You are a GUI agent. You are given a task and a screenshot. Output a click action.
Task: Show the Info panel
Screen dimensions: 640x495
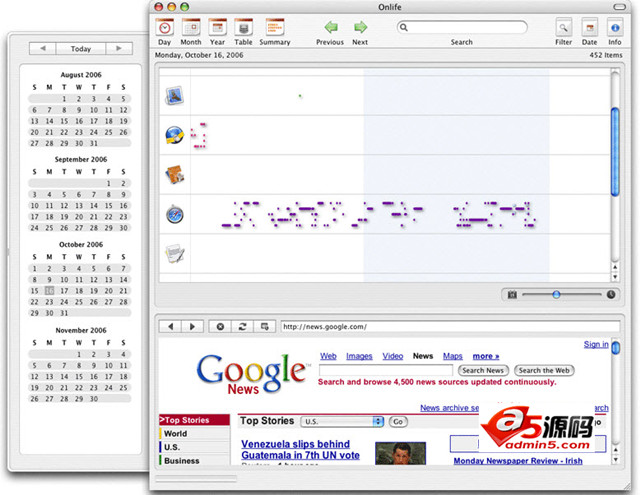(x=615, y=32)
